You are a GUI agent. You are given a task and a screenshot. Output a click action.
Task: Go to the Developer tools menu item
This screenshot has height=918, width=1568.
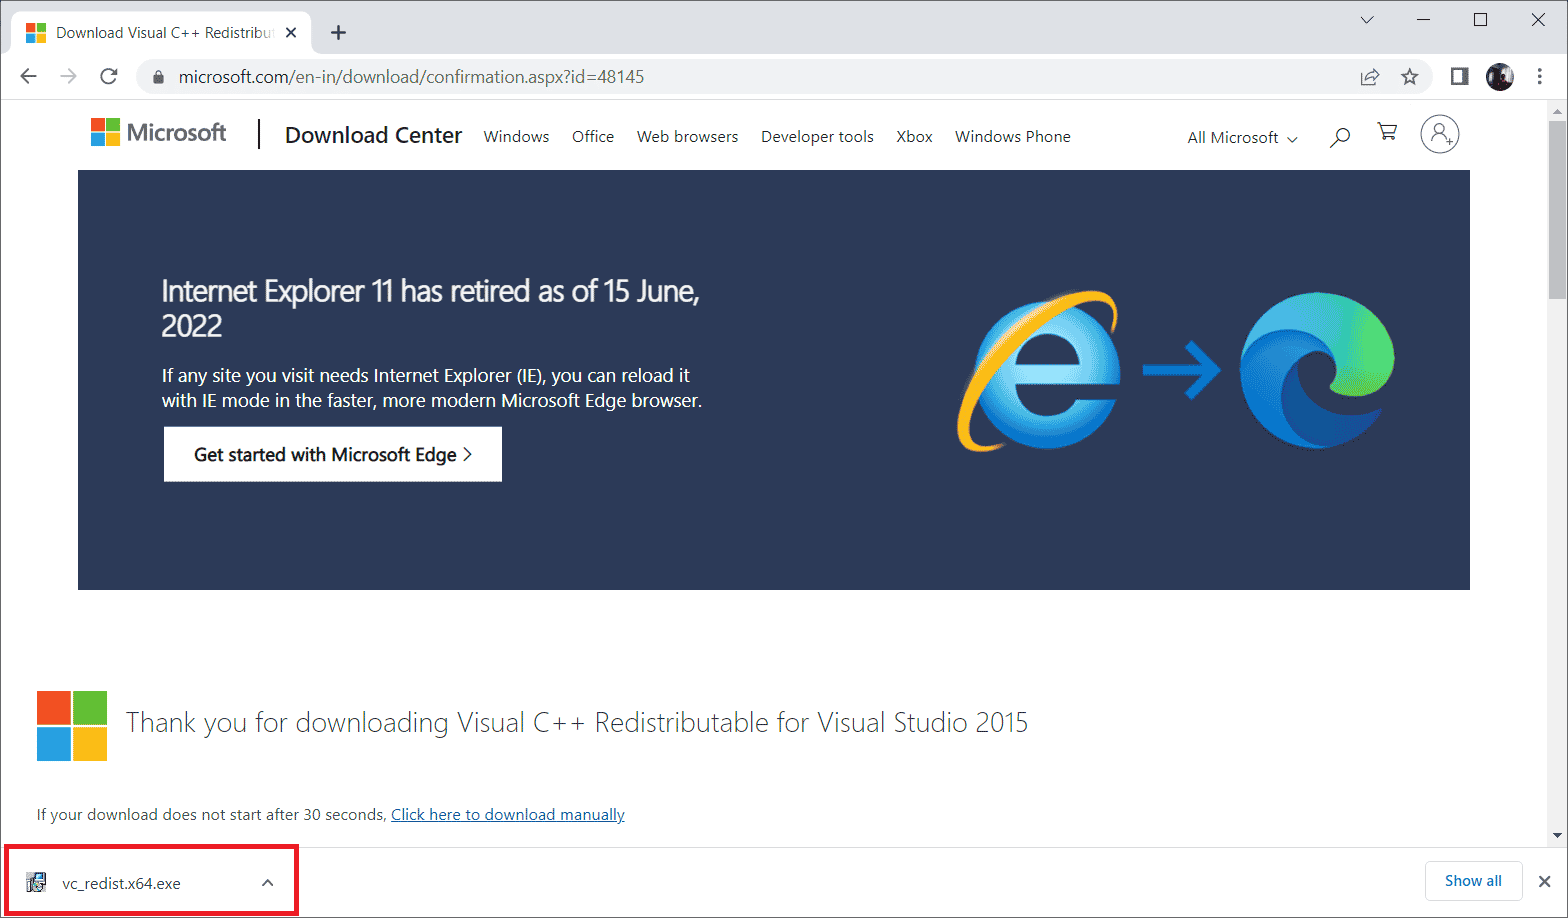tap(817, 137)
